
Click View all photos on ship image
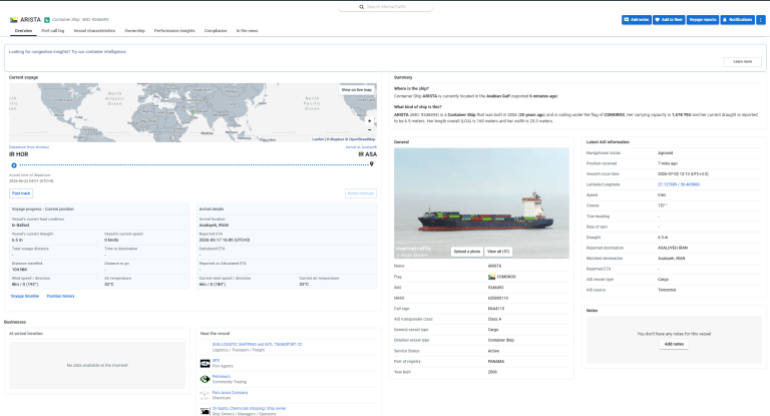coord(498,251)
